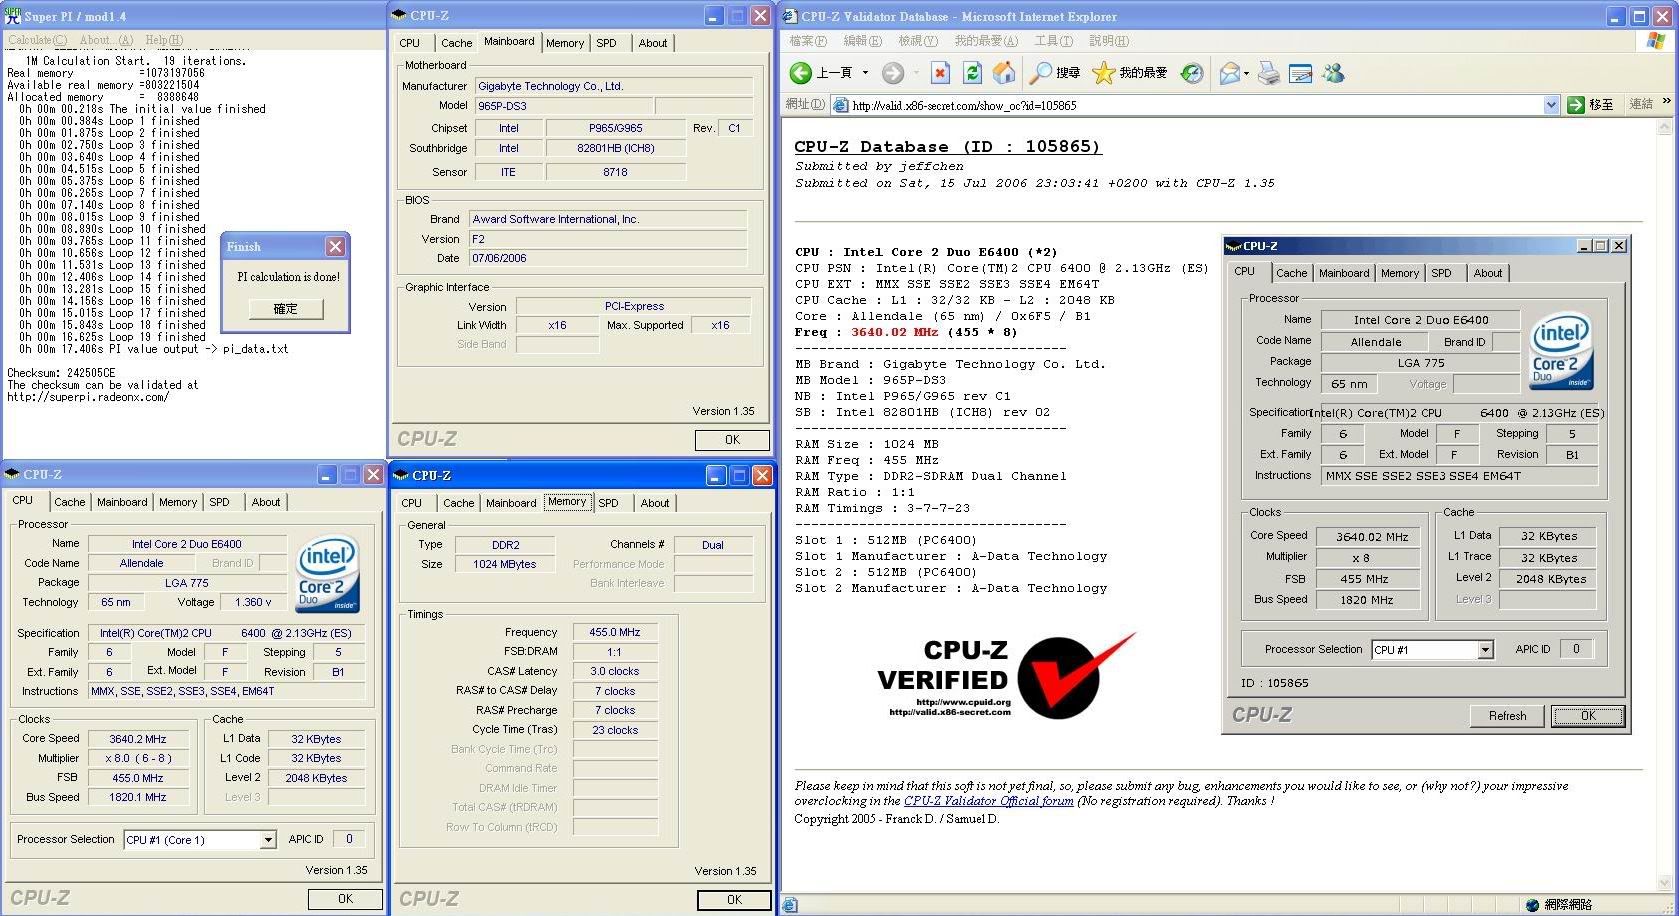
Task: Click OK in the Mainboard CPU-Z window
Action: 732,440
